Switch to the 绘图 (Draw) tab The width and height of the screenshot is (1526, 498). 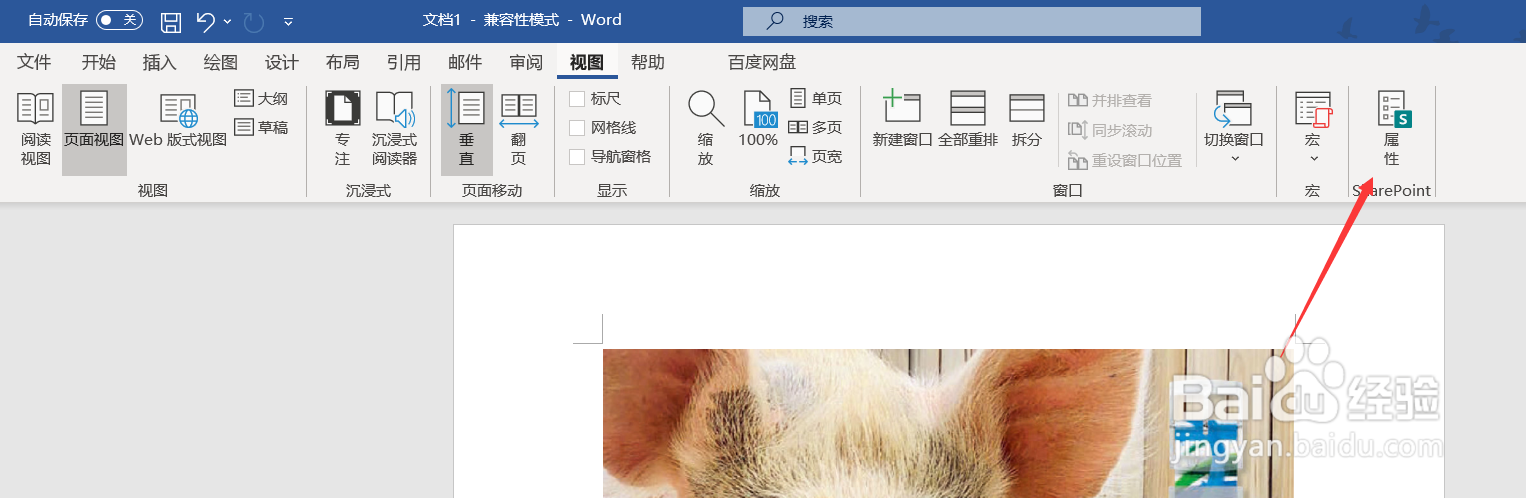pyautogui.click(x=221, y=62)
